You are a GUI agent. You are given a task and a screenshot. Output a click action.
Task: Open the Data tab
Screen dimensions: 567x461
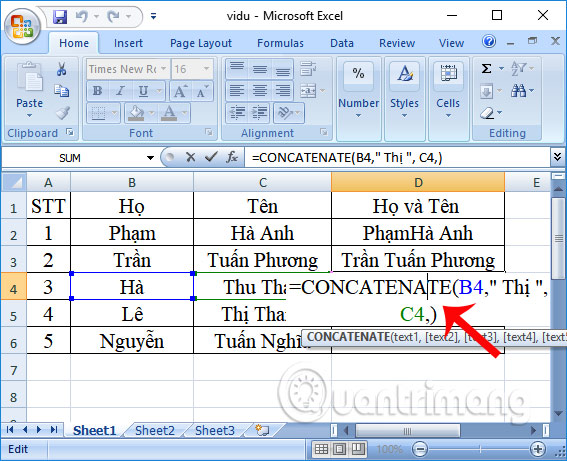(x=342, y=43)
